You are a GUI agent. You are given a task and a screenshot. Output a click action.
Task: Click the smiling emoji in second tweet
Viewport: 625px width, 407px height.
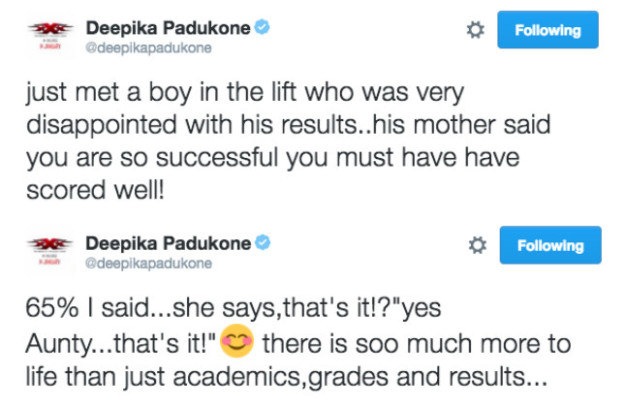pyautogui.click(x=237, y=341)
